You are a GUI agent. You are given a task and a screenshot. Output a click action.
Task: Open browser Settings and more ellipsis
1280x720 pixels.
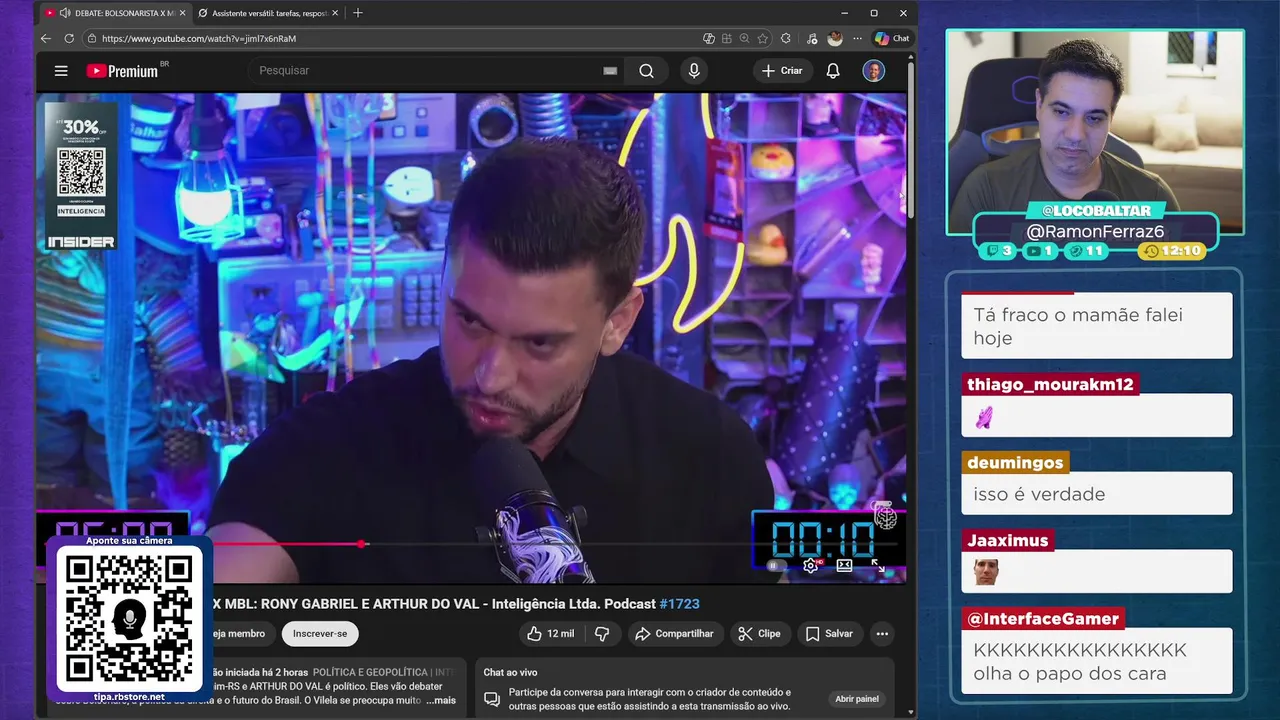point(857,38)
